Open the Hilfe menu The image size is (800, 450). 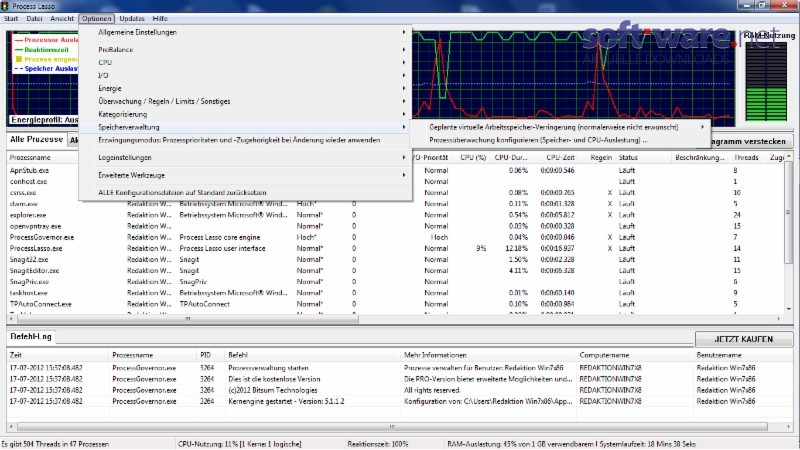(160, 18)
